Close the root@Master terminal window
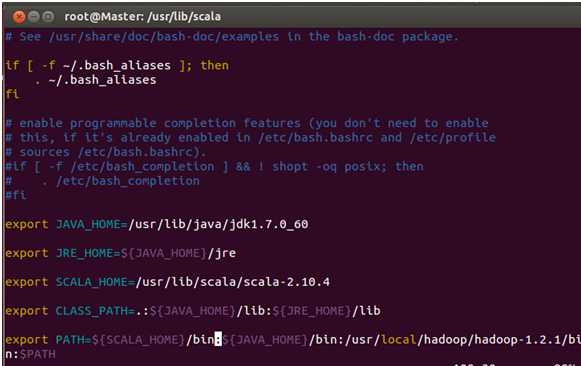581x366 pixels. tap(19, 17)
